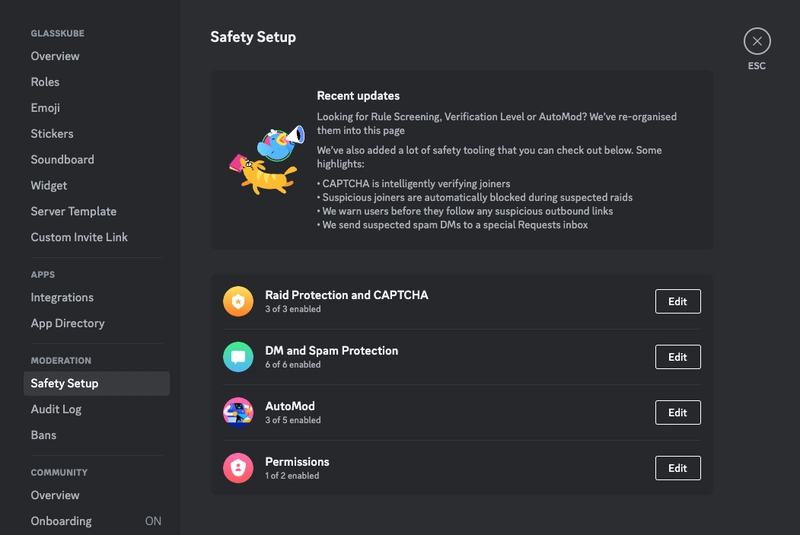800x535 pixels.
Task: Open the App Directory
Action: tap(96, 323)
